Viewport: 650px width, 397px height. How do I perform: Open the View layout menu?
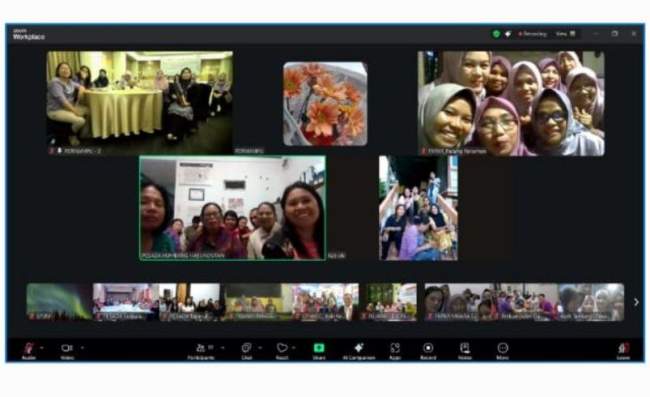coord(565,34)
